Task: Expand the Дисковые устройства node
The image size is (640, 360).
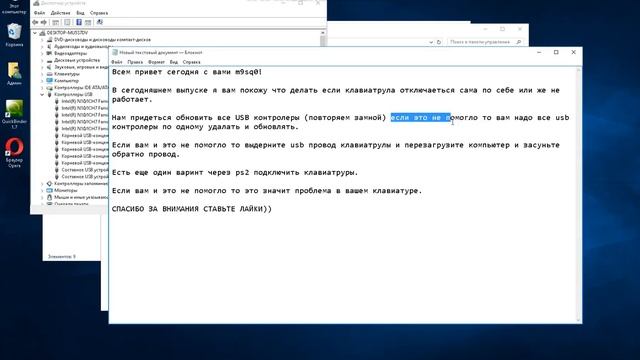Action: click(x=42, y=60)
